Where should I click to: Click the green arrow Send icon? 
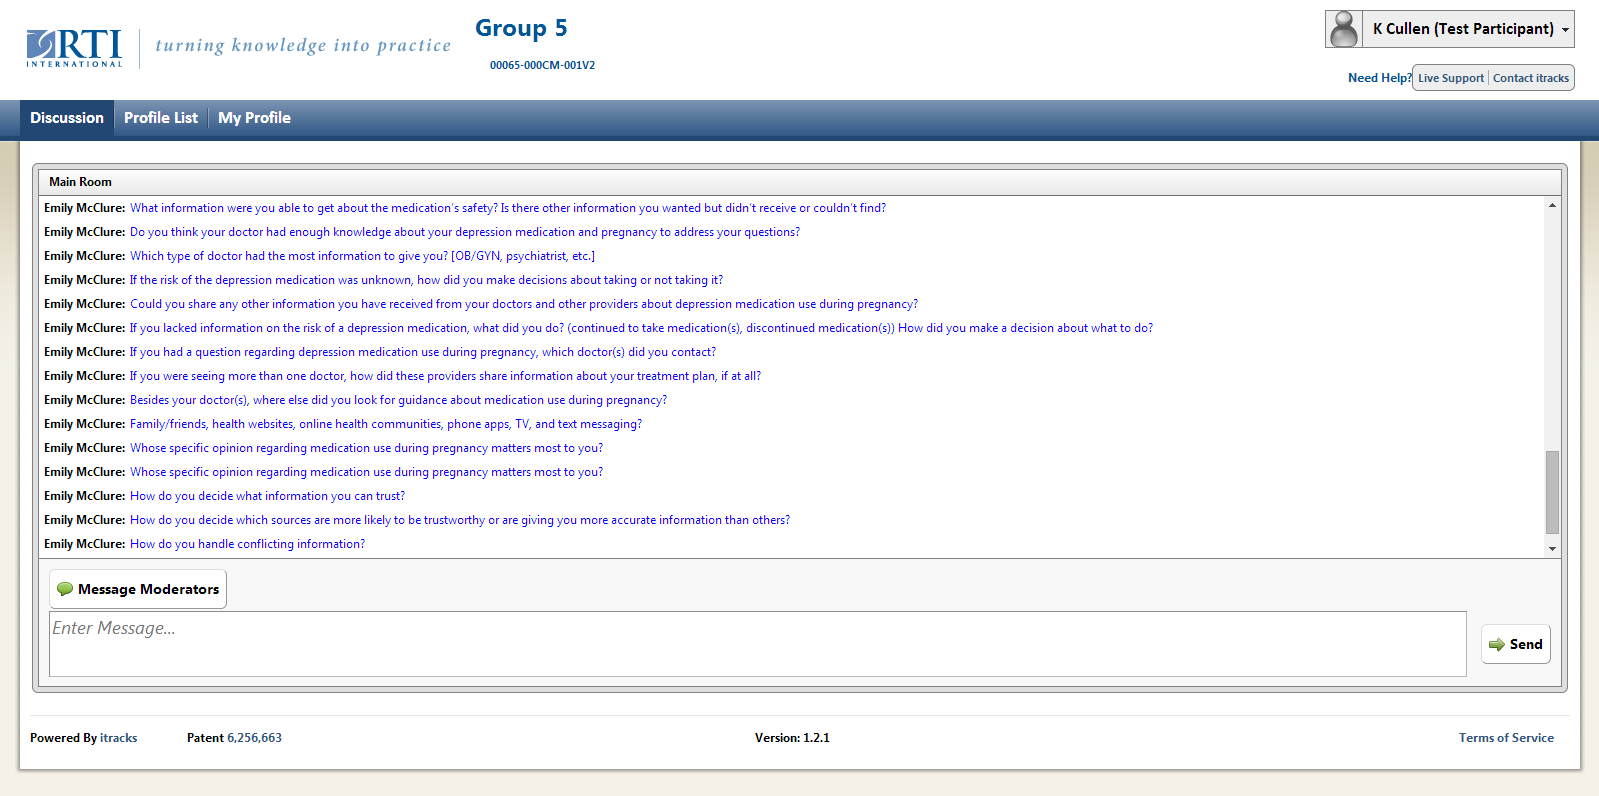pyautogui.click(x=1496, y=645)
